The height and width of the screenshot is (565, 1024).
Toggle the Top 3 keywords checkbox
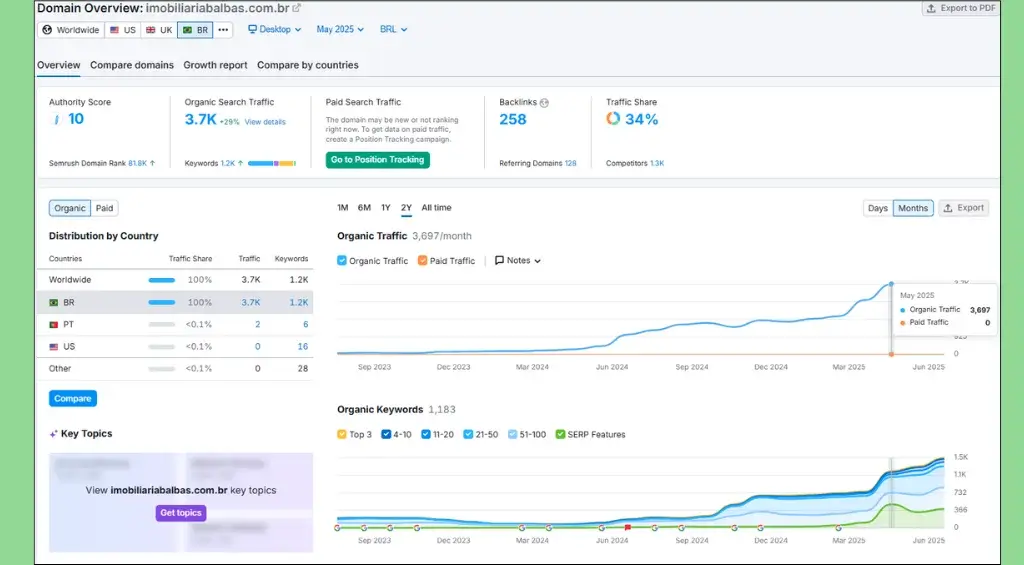(342, 434)
